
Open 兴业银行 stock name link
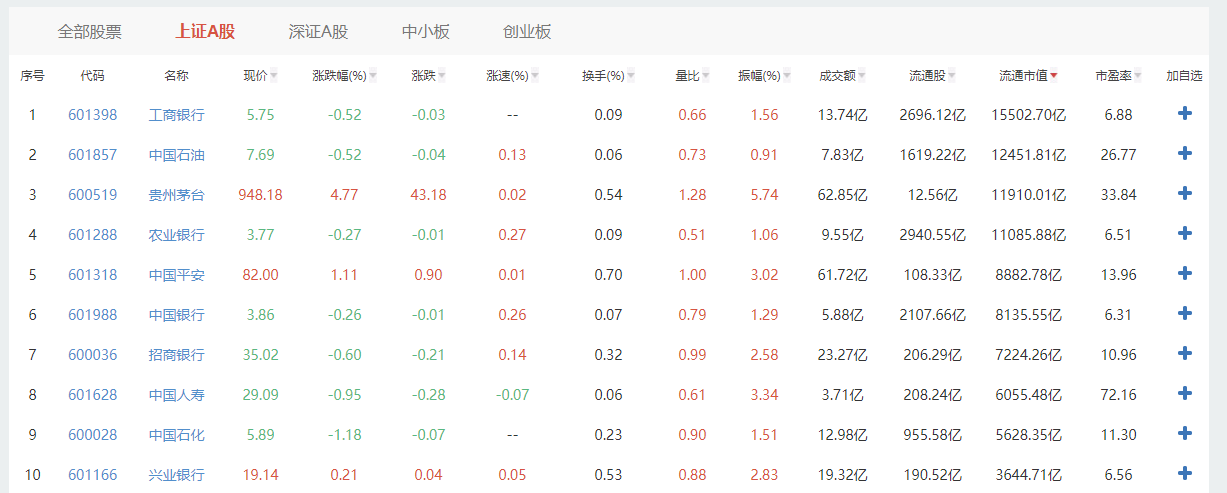point(176,475)
